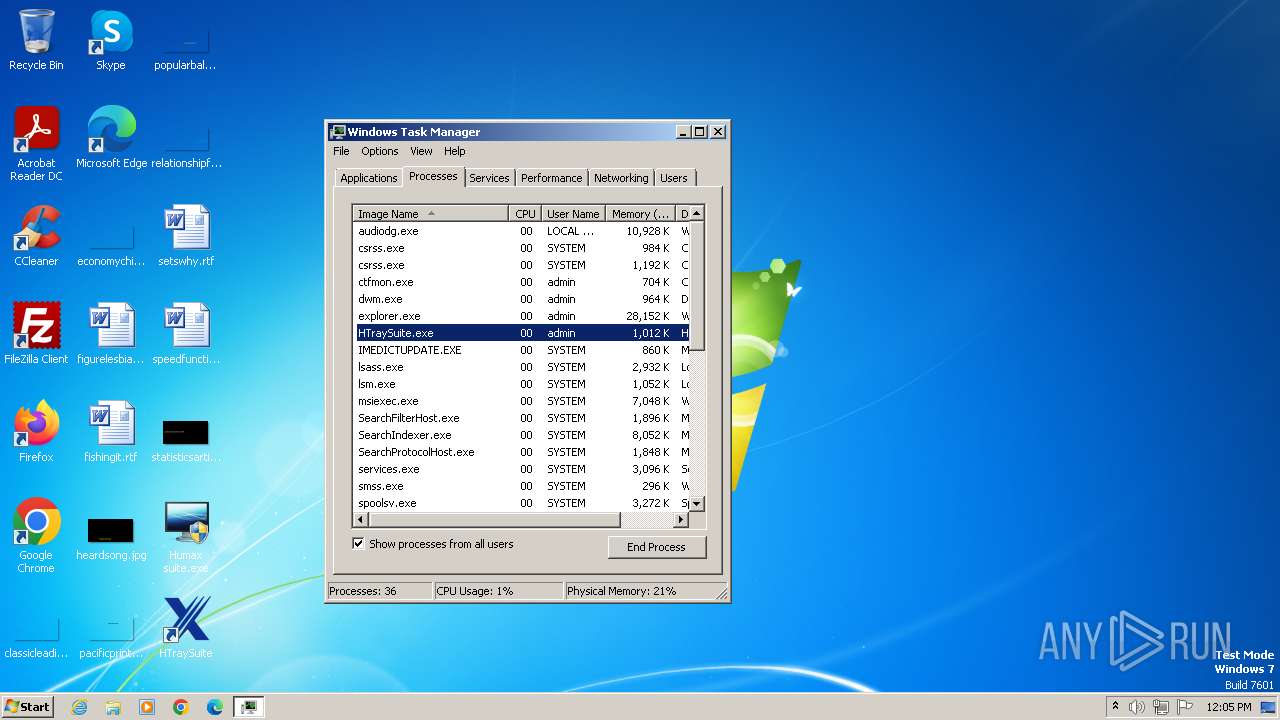This screenshot has height=720, width=1280.
Task: Launch CCleaner from the desktop
Action: [36, 235]
